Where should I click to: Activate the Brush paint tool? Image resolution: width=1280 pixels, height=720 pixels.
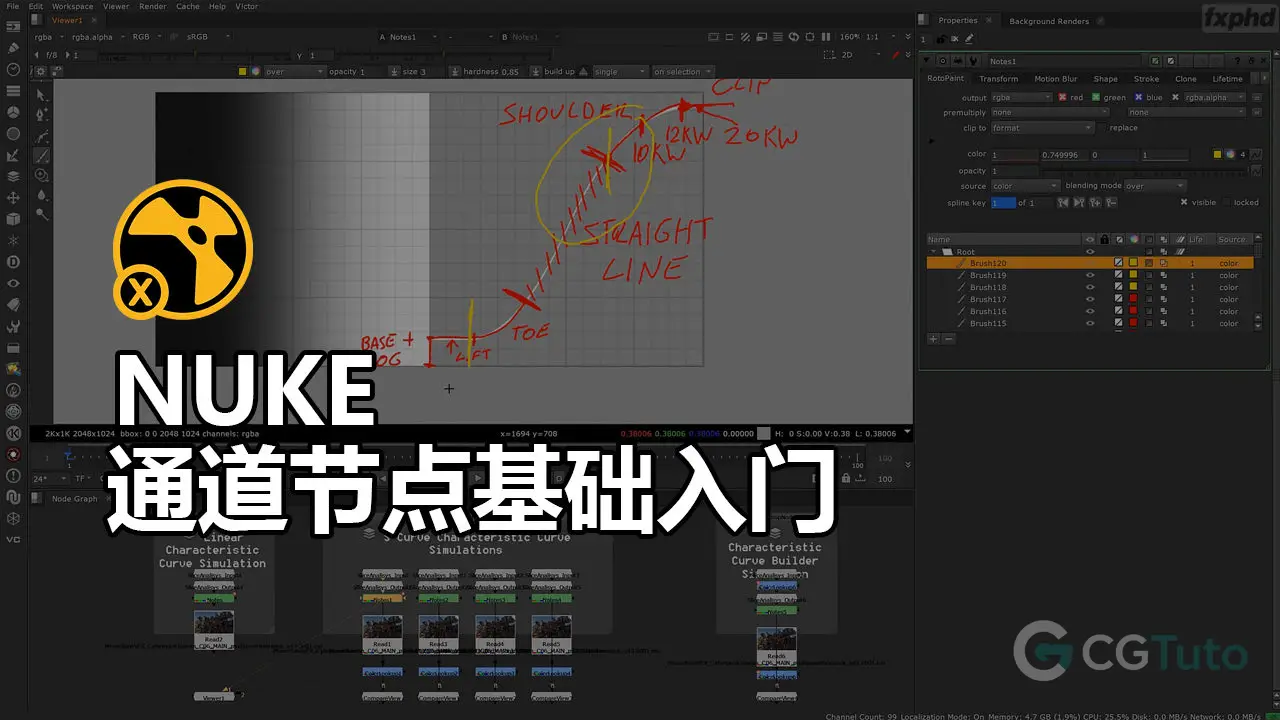pos(42,155)
